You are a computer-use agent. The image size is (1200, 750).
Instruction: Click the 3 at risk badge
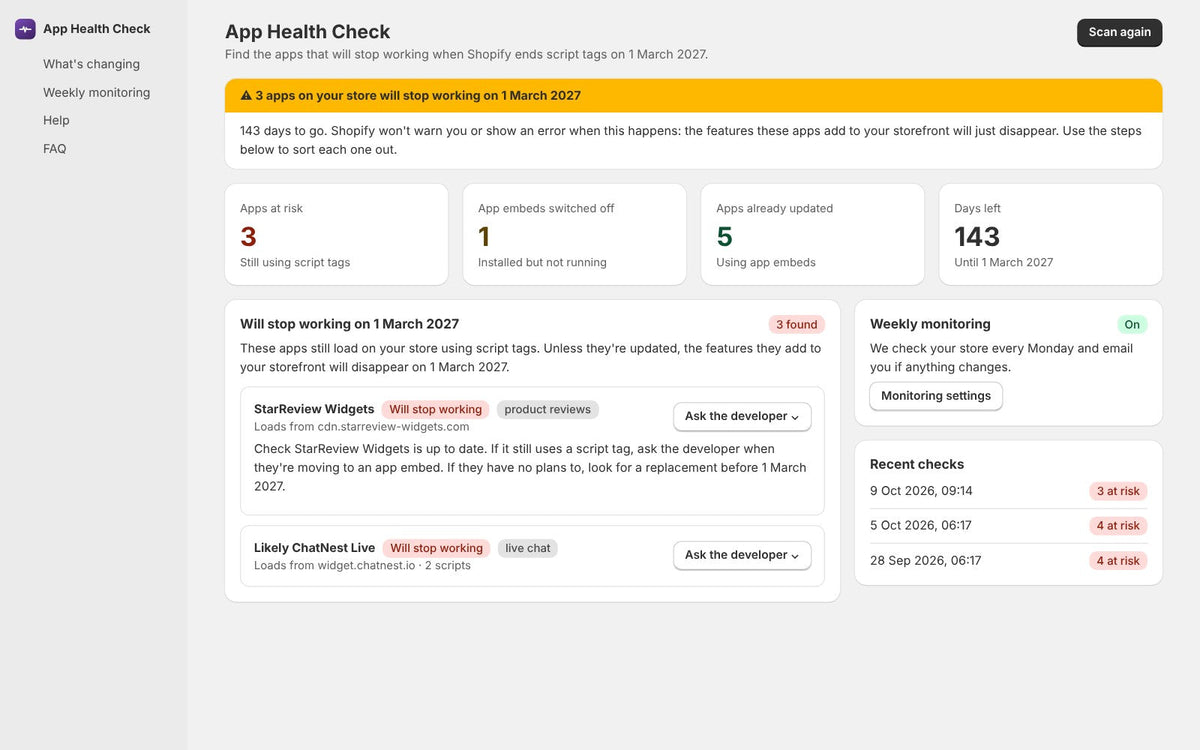[x=1118, y=491]
